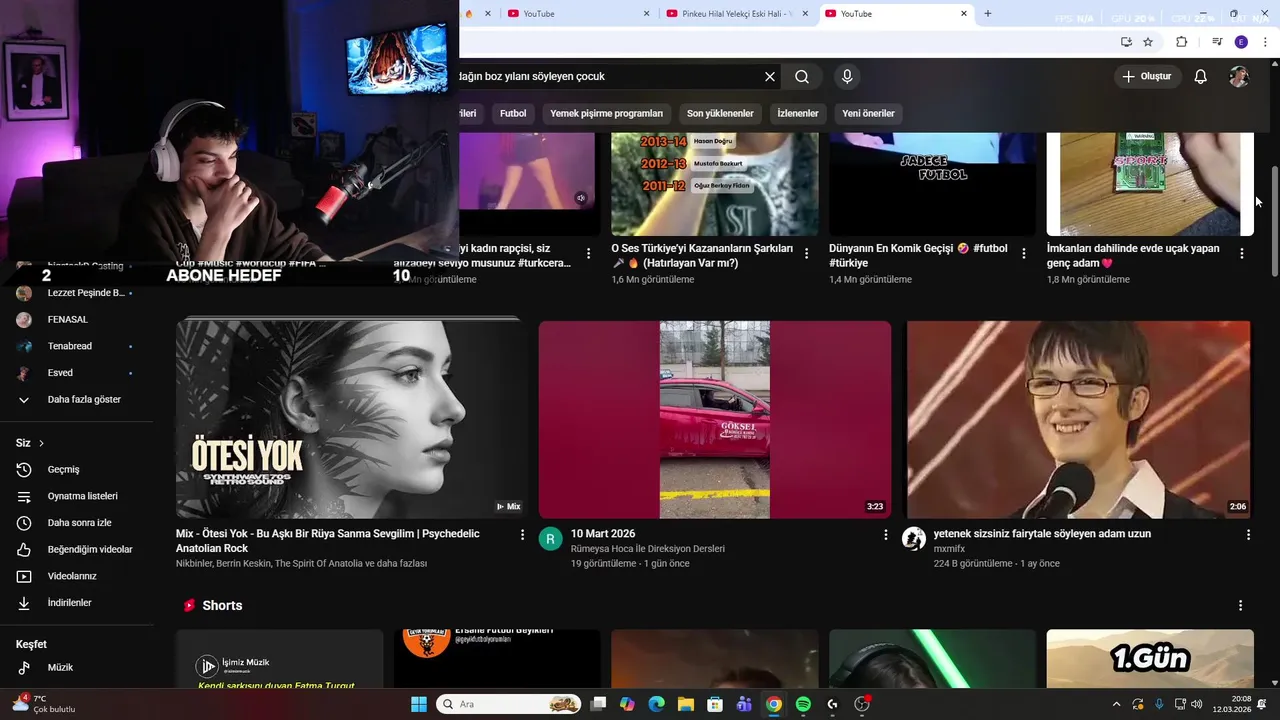Start voice search with the microphone
Screen dimensions: 1280x720
click(847, 76)
